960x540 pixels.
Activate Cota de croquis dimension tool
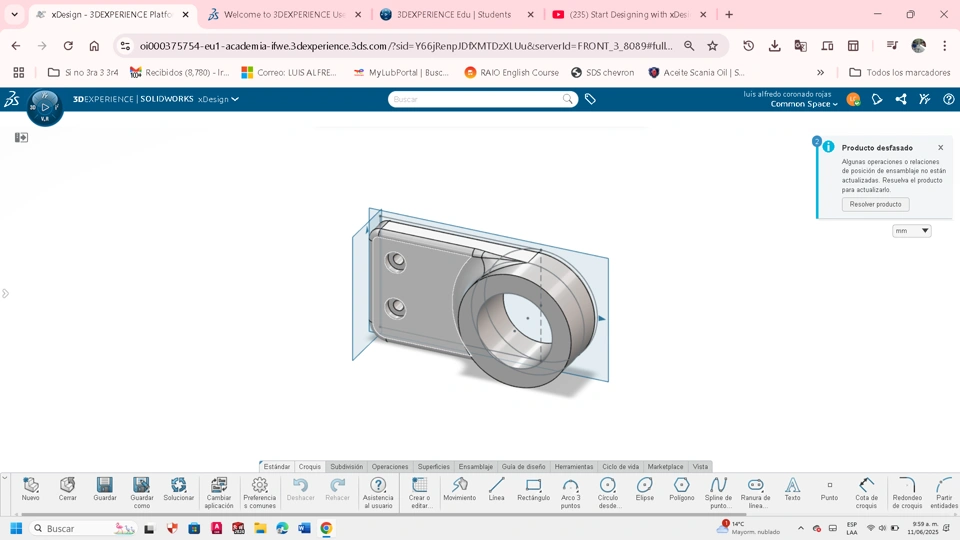866,486
